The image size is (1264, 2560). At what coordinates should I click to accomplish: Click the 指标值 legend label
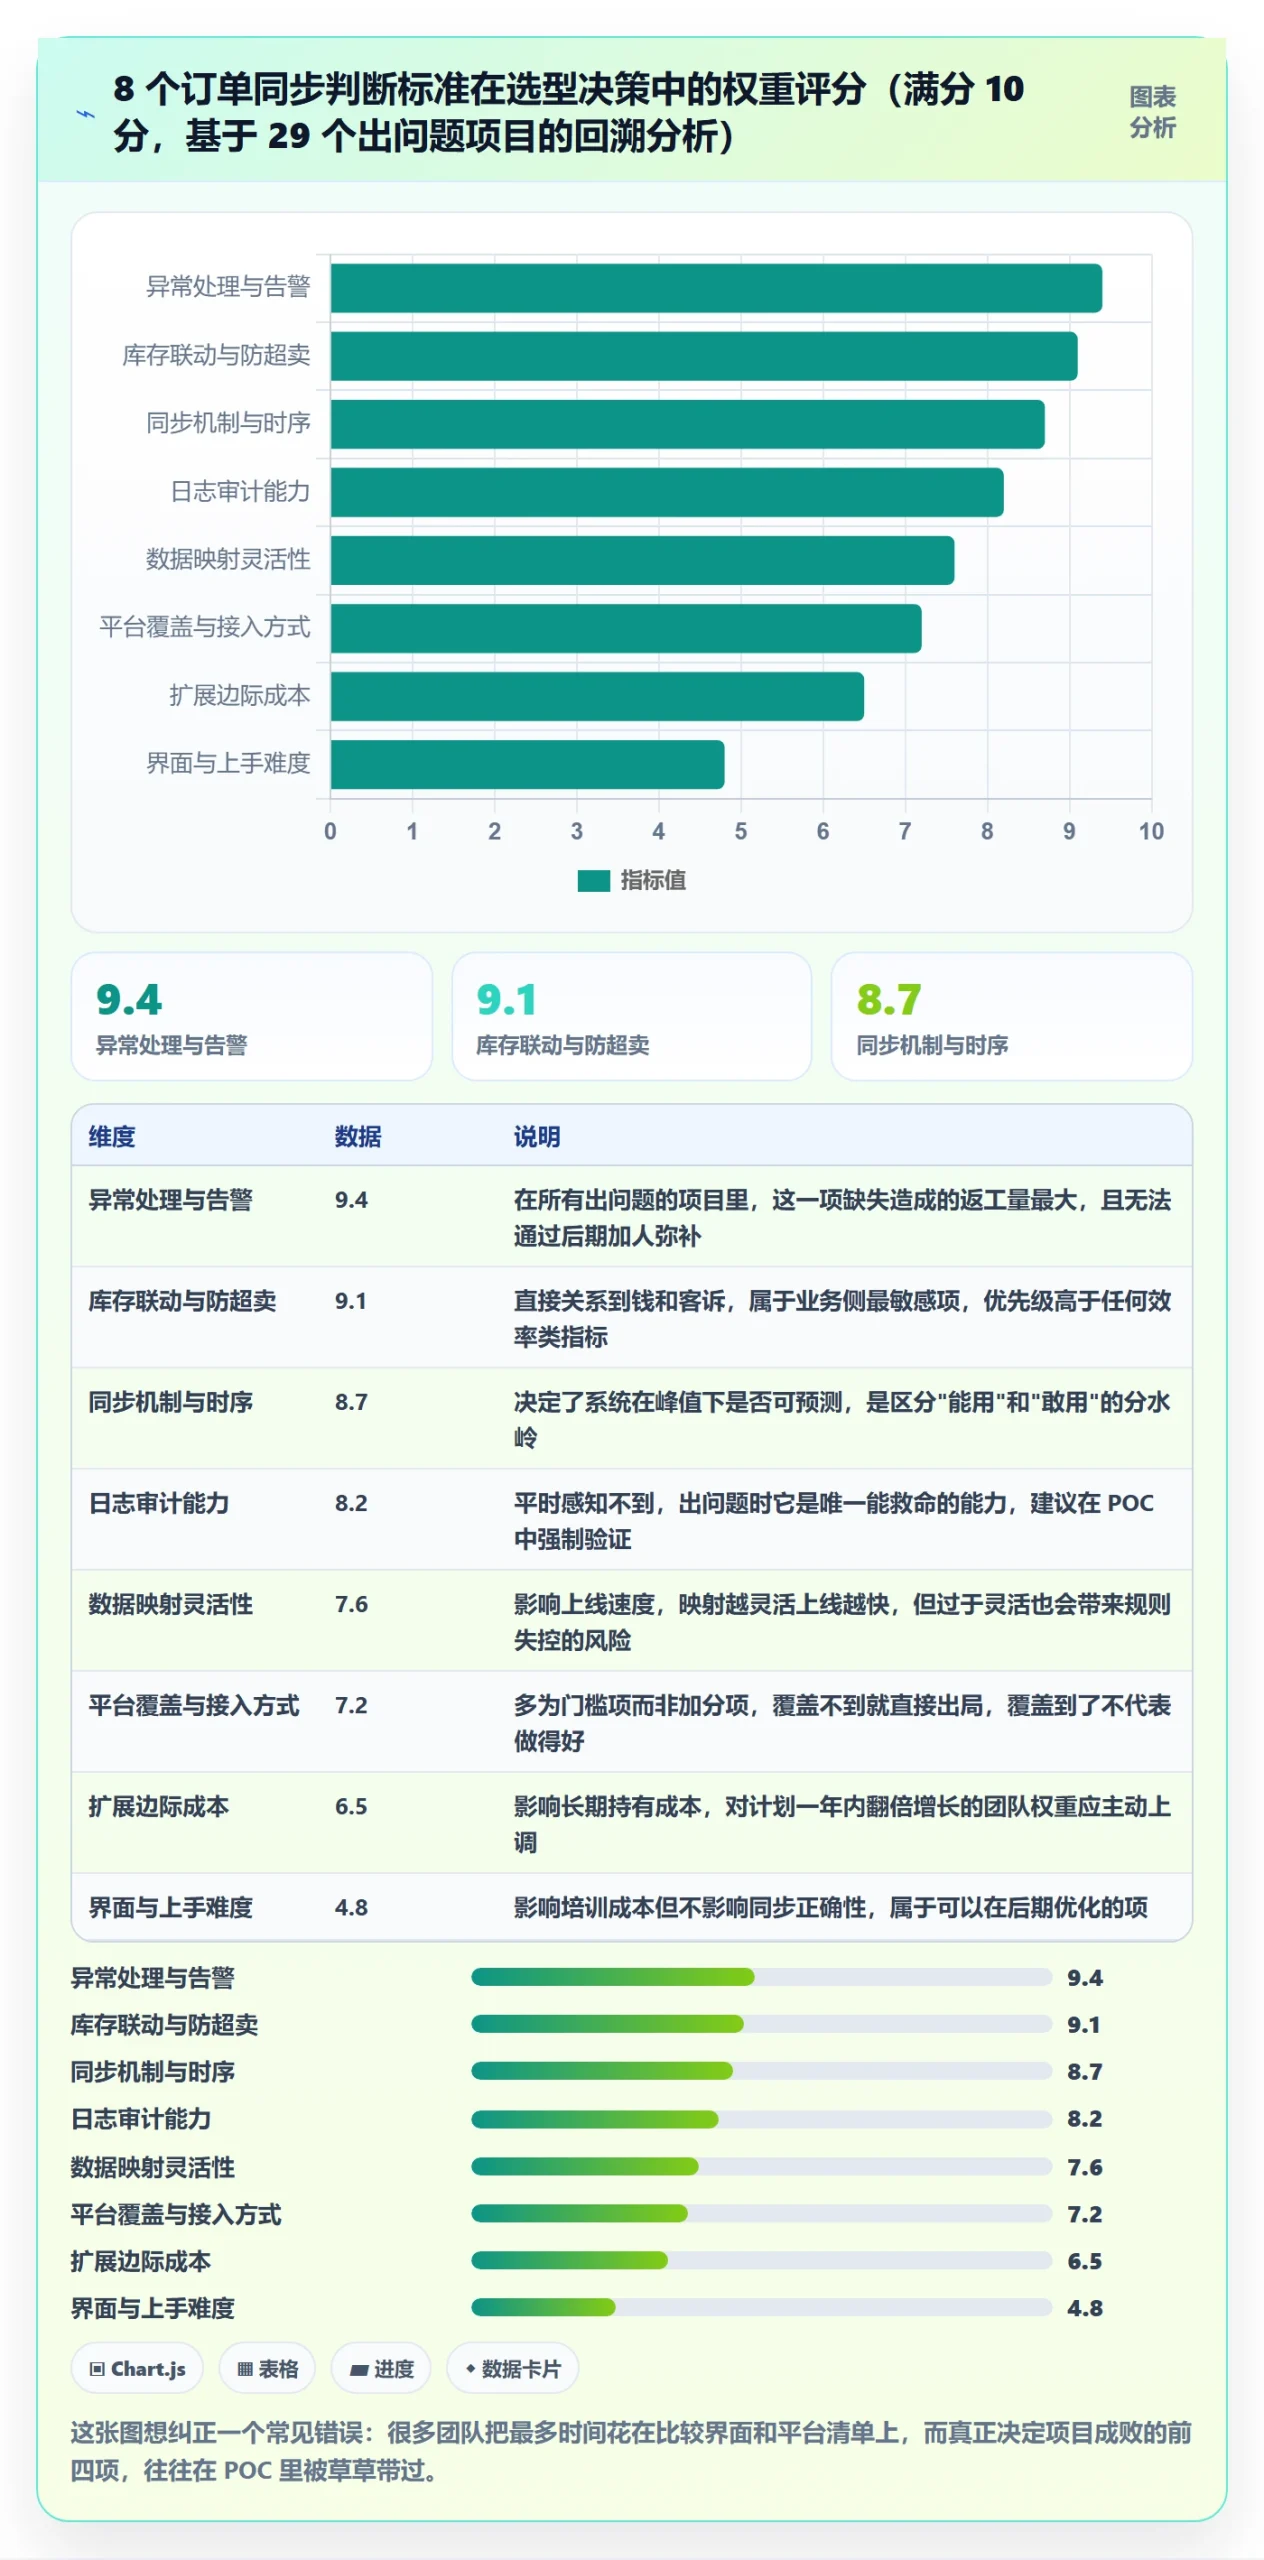point(653,880)
